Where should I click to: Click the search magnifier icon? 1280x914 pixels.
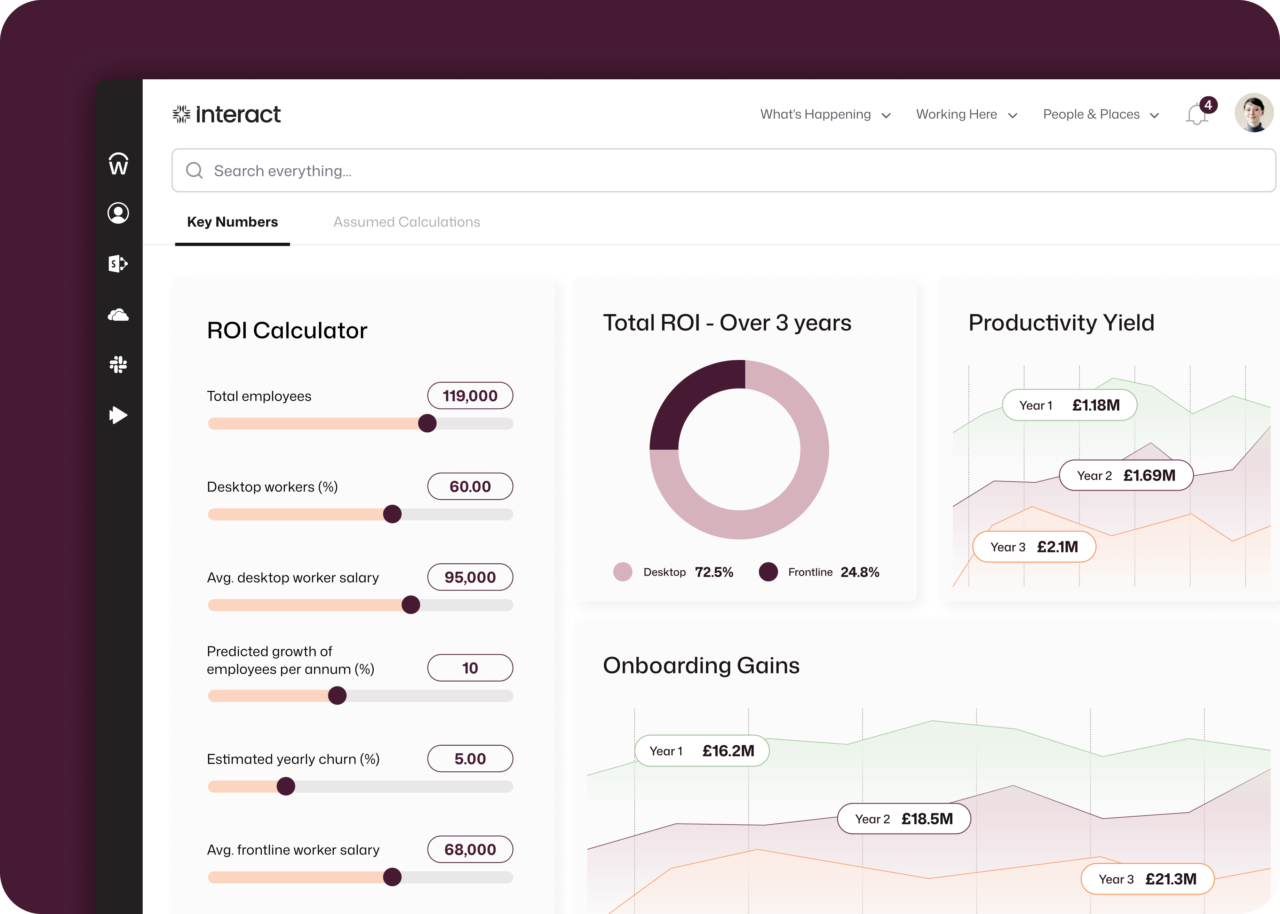click(195, 171)
